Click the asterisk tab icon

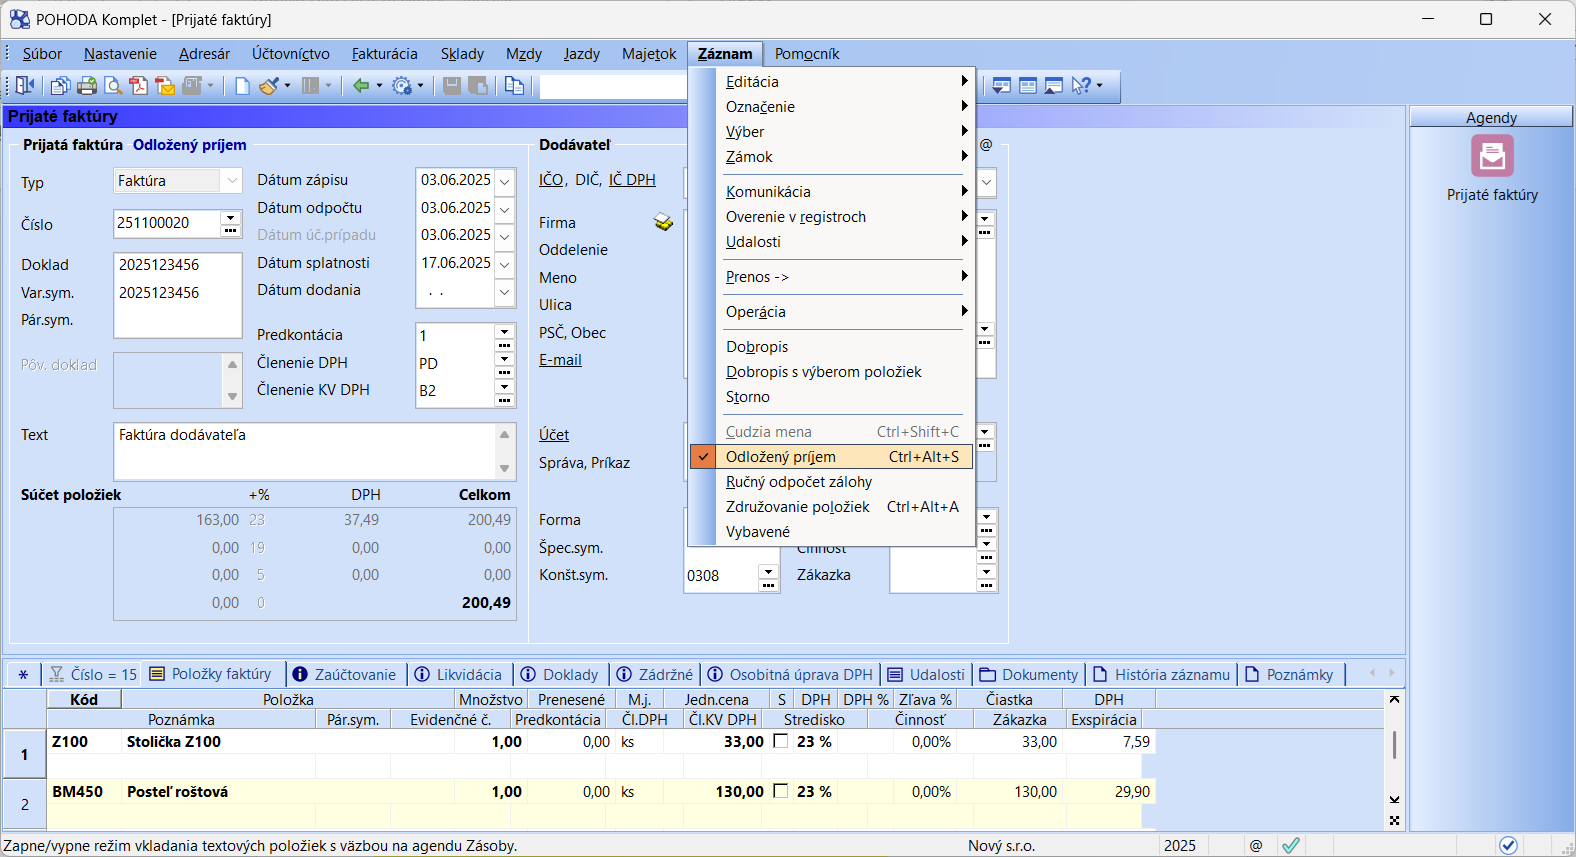coord(23,675)
